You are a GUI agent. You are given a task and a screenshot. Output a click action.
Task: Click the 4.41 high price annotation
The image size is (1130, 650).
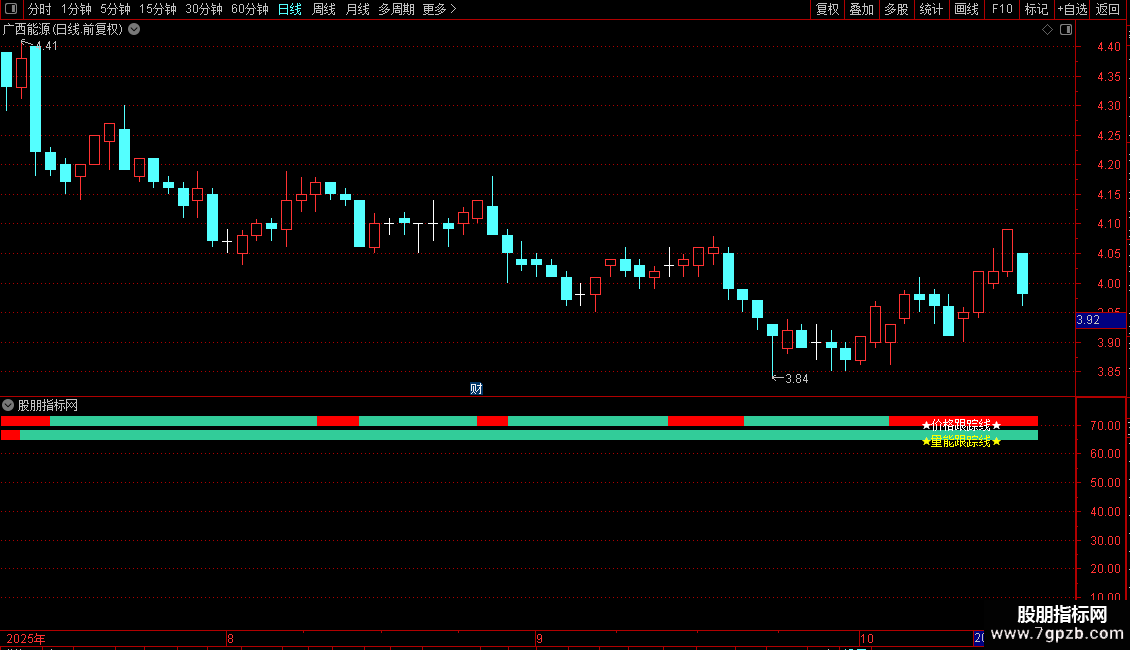point(46,46)
